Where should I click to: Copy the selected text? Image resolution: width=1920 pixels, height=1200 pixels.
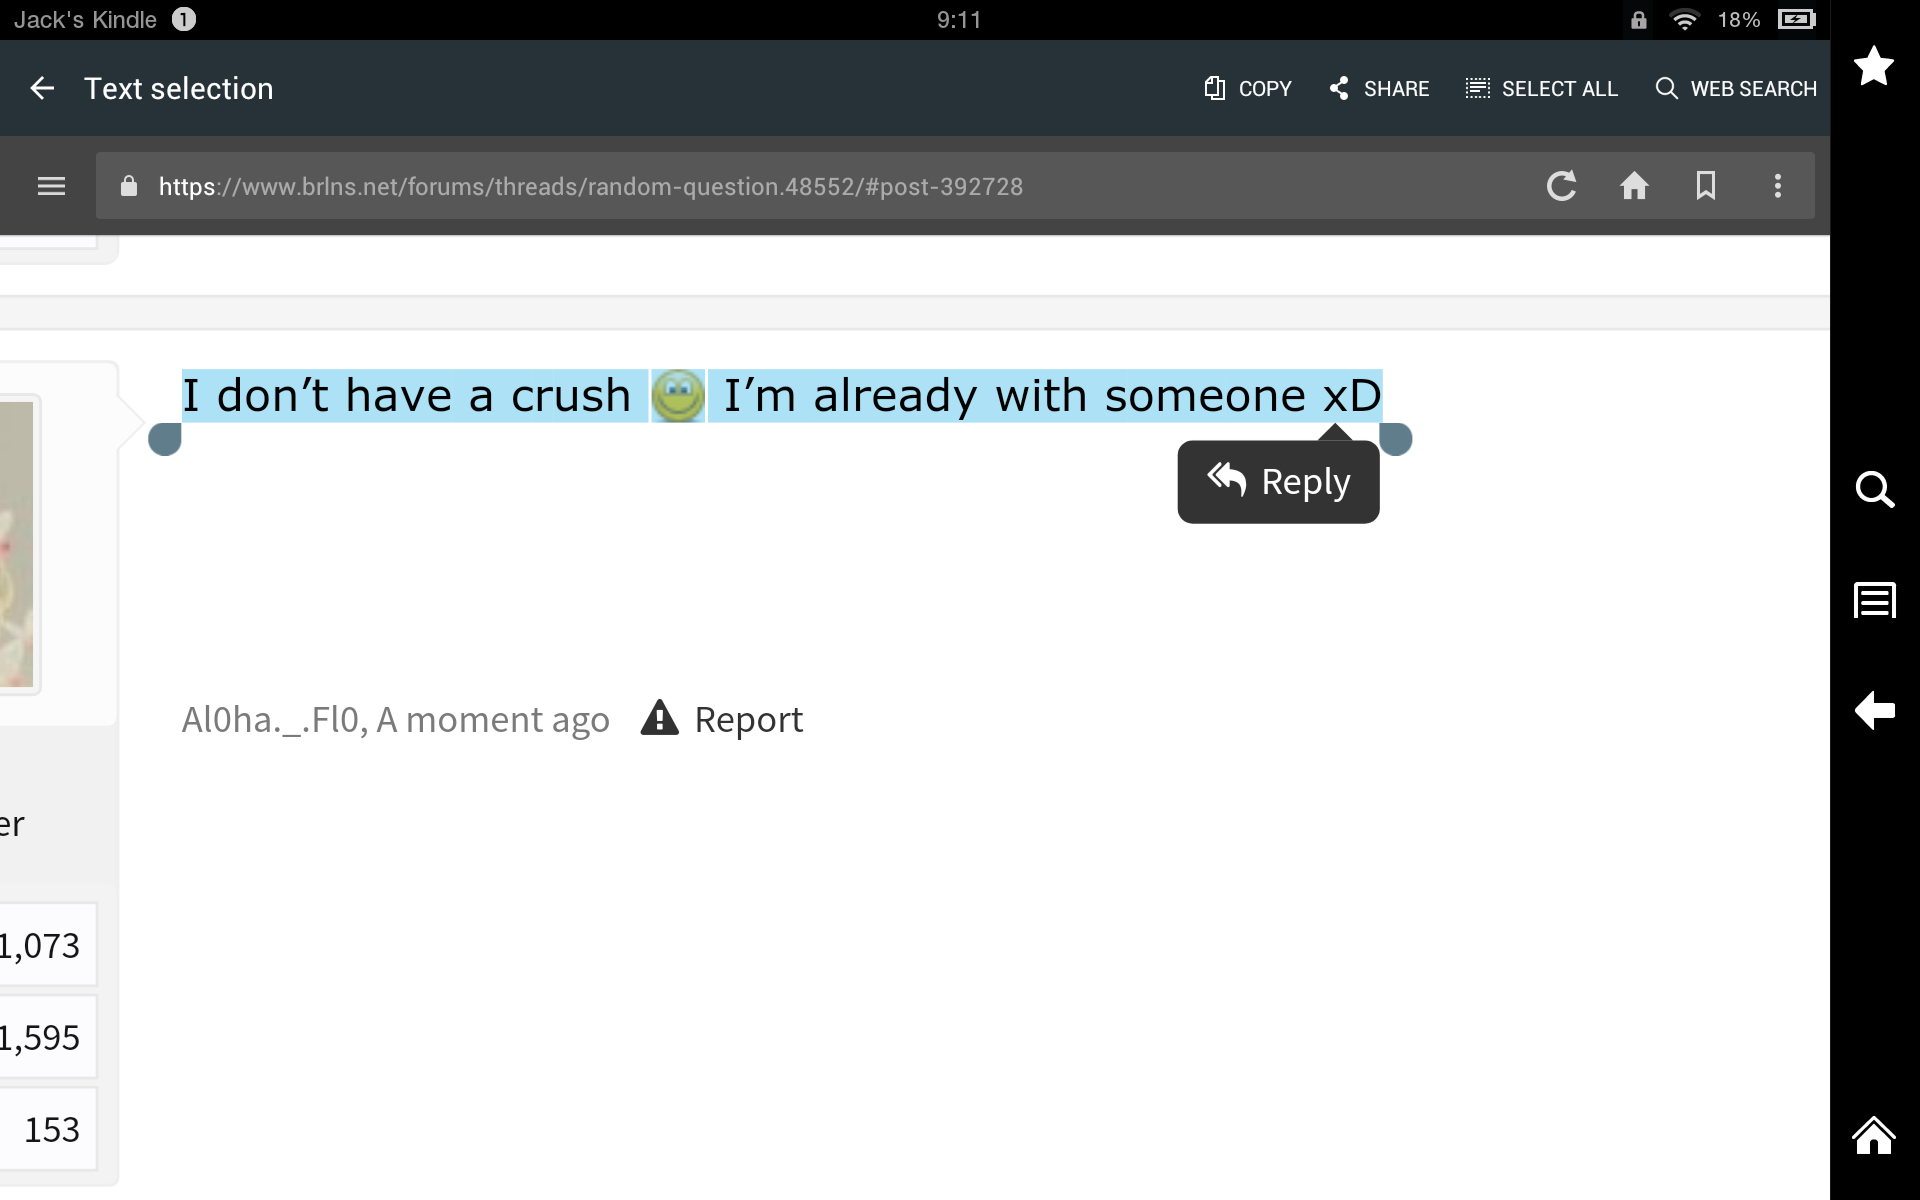[x=1247, y=88]
